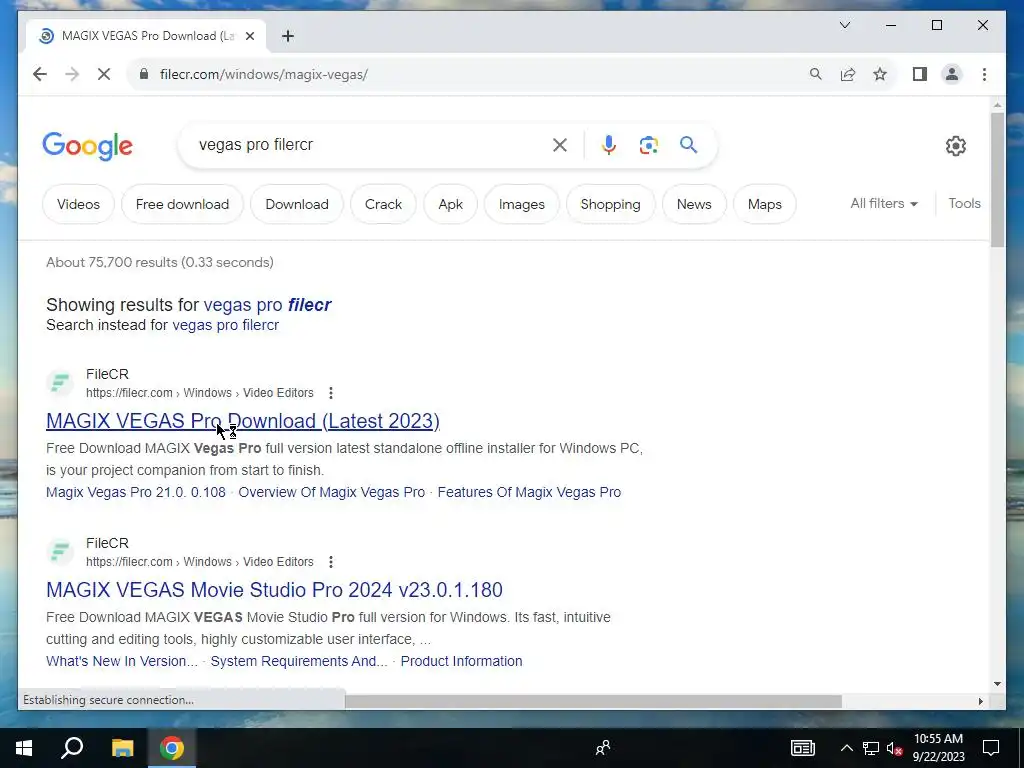
Task: Open Windows taskbar search
Action: (72, 748)
